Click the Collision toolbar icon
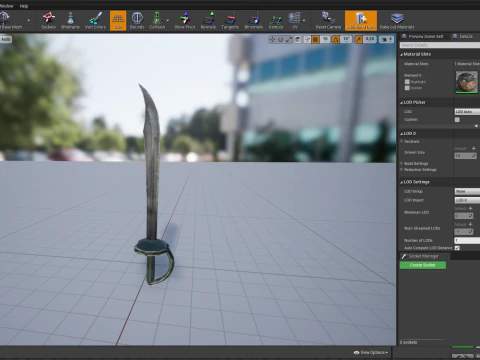The height and width of the screenshot is (360, 480). [x=157, y=21]
